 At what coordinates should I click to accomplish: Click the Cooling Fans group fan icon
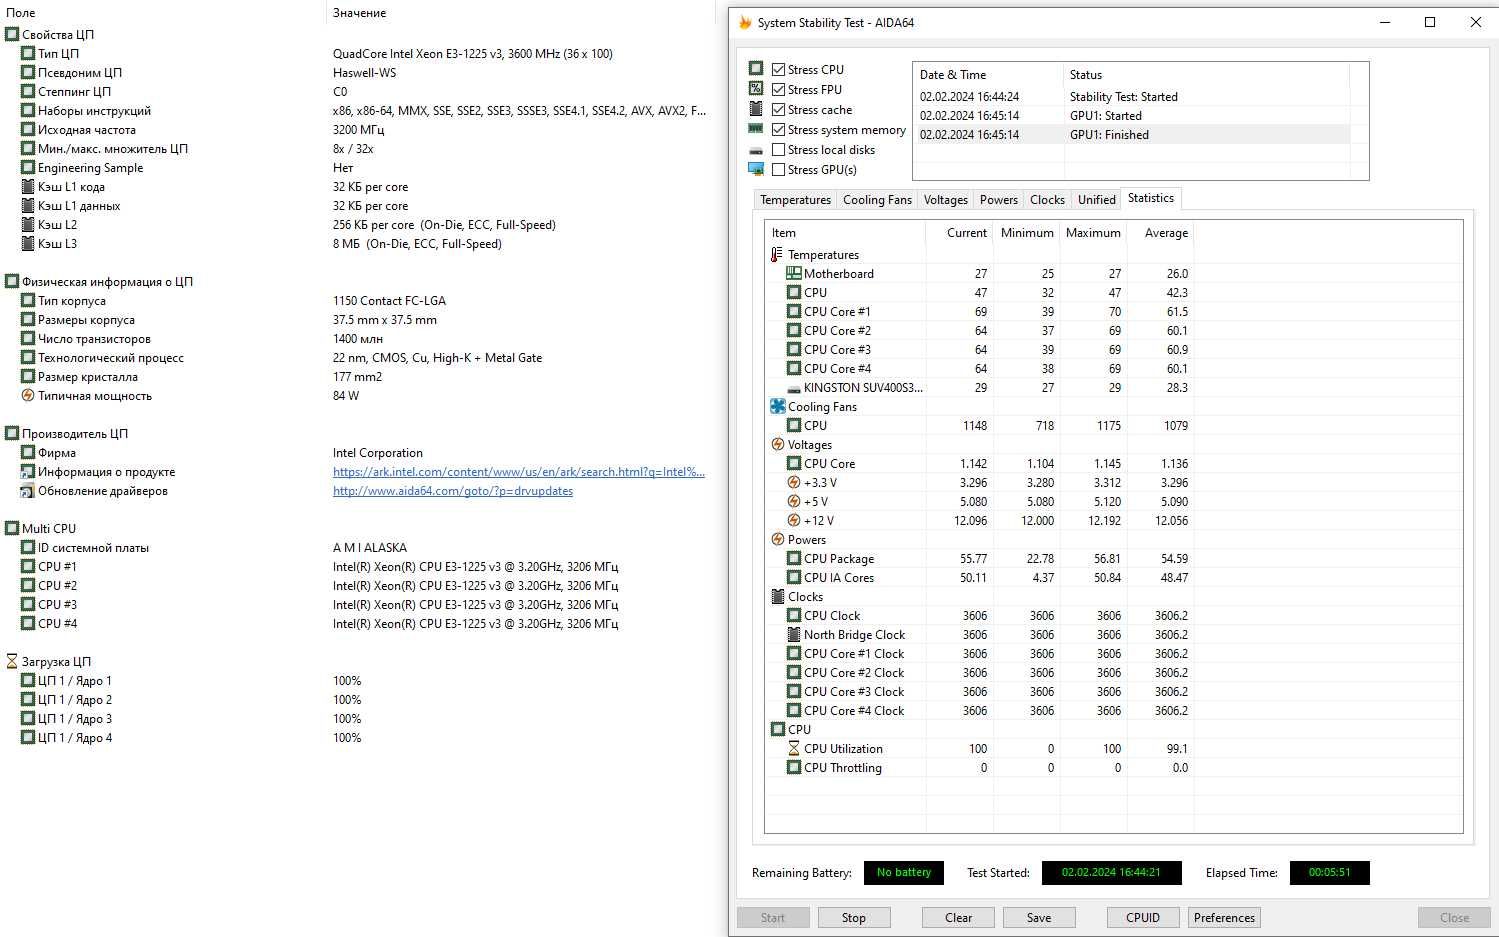[x=777, y=407]
